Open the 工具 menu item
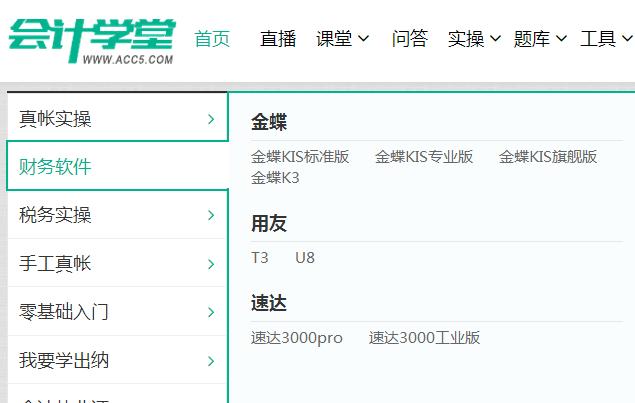The height and width of the screenshot is (403, 635). (598, 39)
